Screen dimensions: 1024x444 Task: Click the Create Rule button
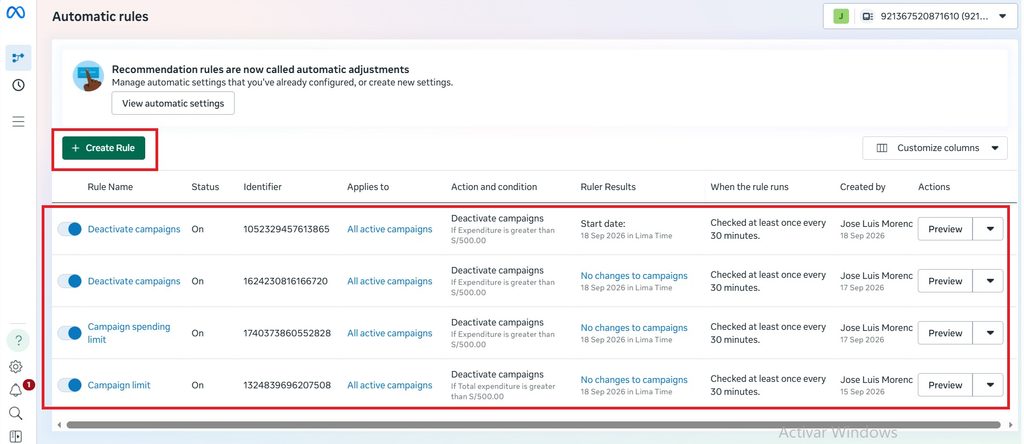click(103, 148)
